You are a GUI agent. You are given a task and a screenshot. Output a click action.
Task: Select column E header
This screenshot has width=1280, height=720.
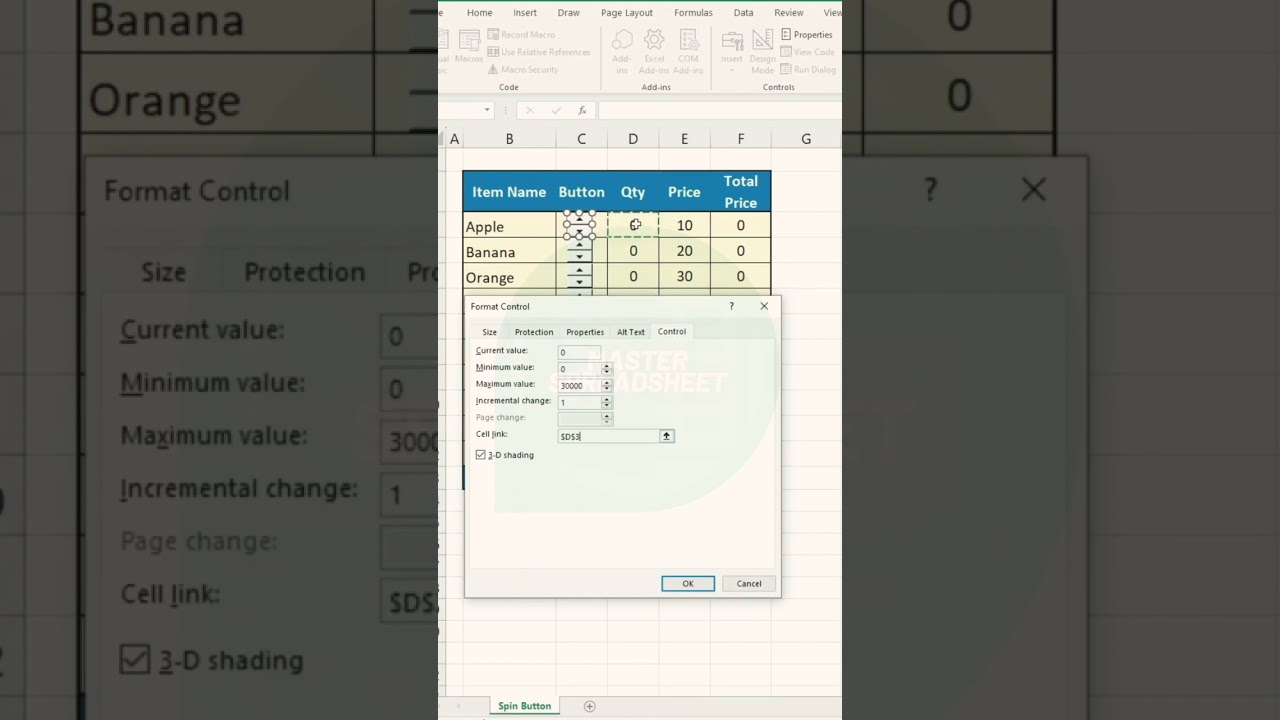(x=684, y=139)
